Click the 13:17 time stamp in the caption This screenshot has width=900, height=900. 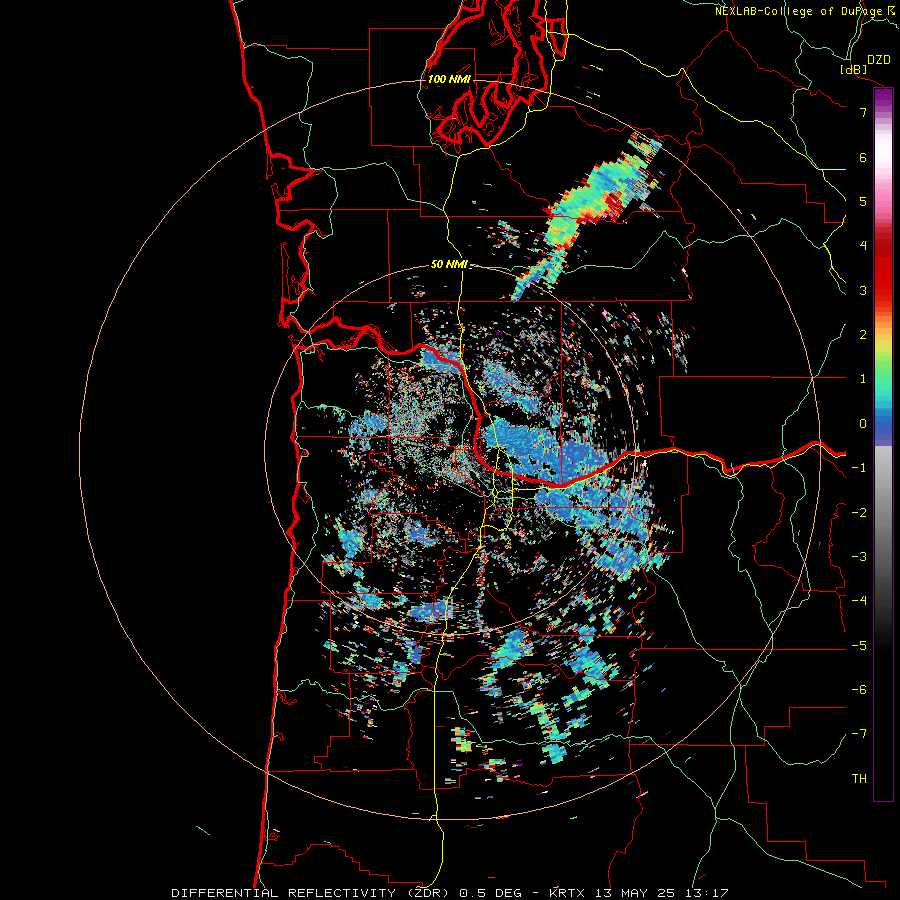[707, 893]
